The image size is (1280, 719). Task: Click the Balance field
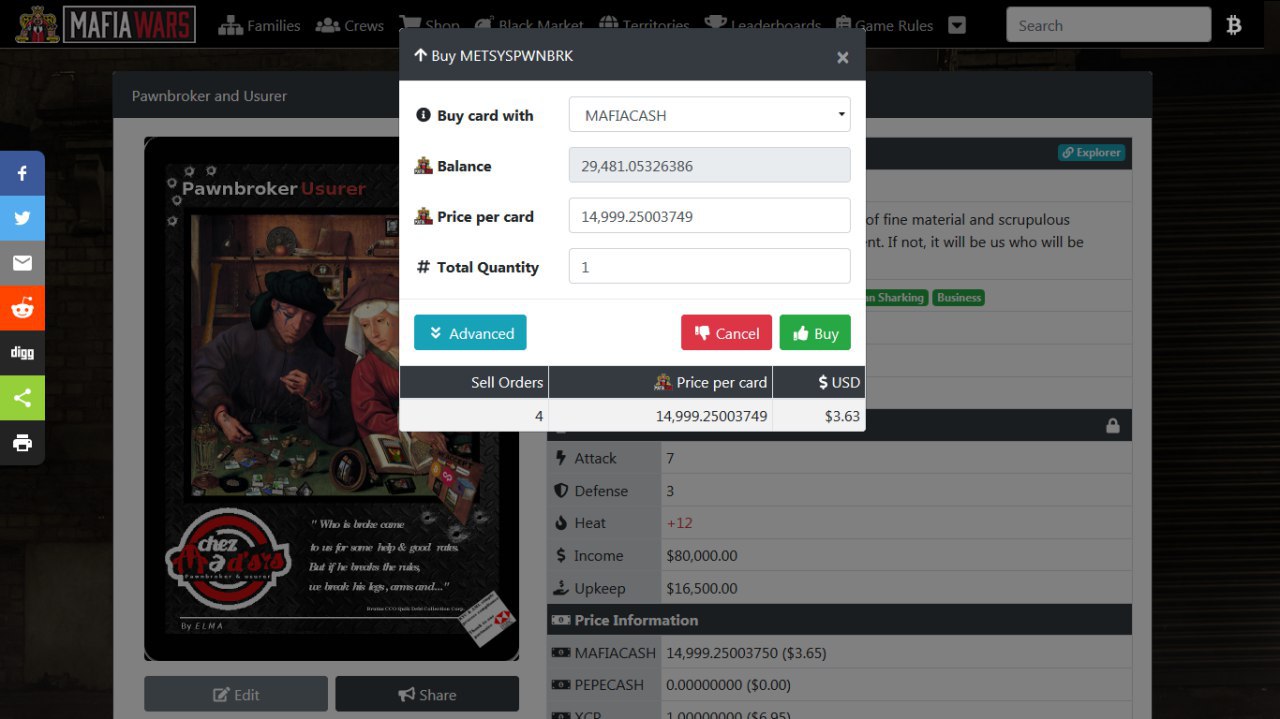[710, 166]
